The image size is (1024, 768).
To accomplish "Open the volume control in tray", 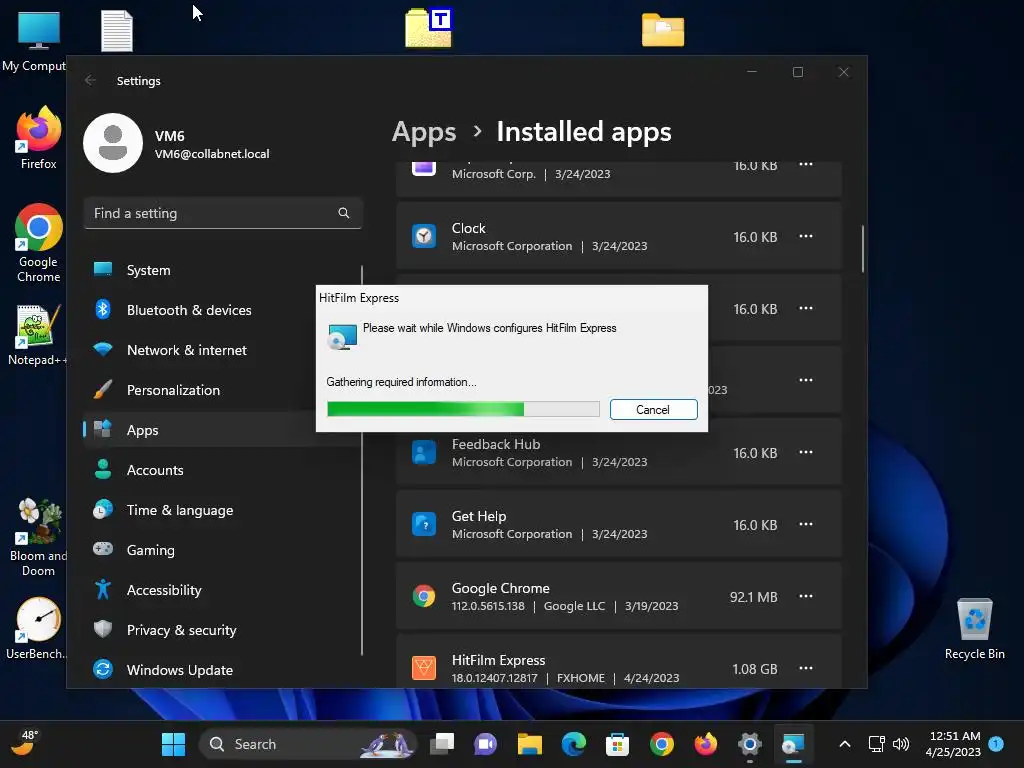I will (x=901, y=744).
